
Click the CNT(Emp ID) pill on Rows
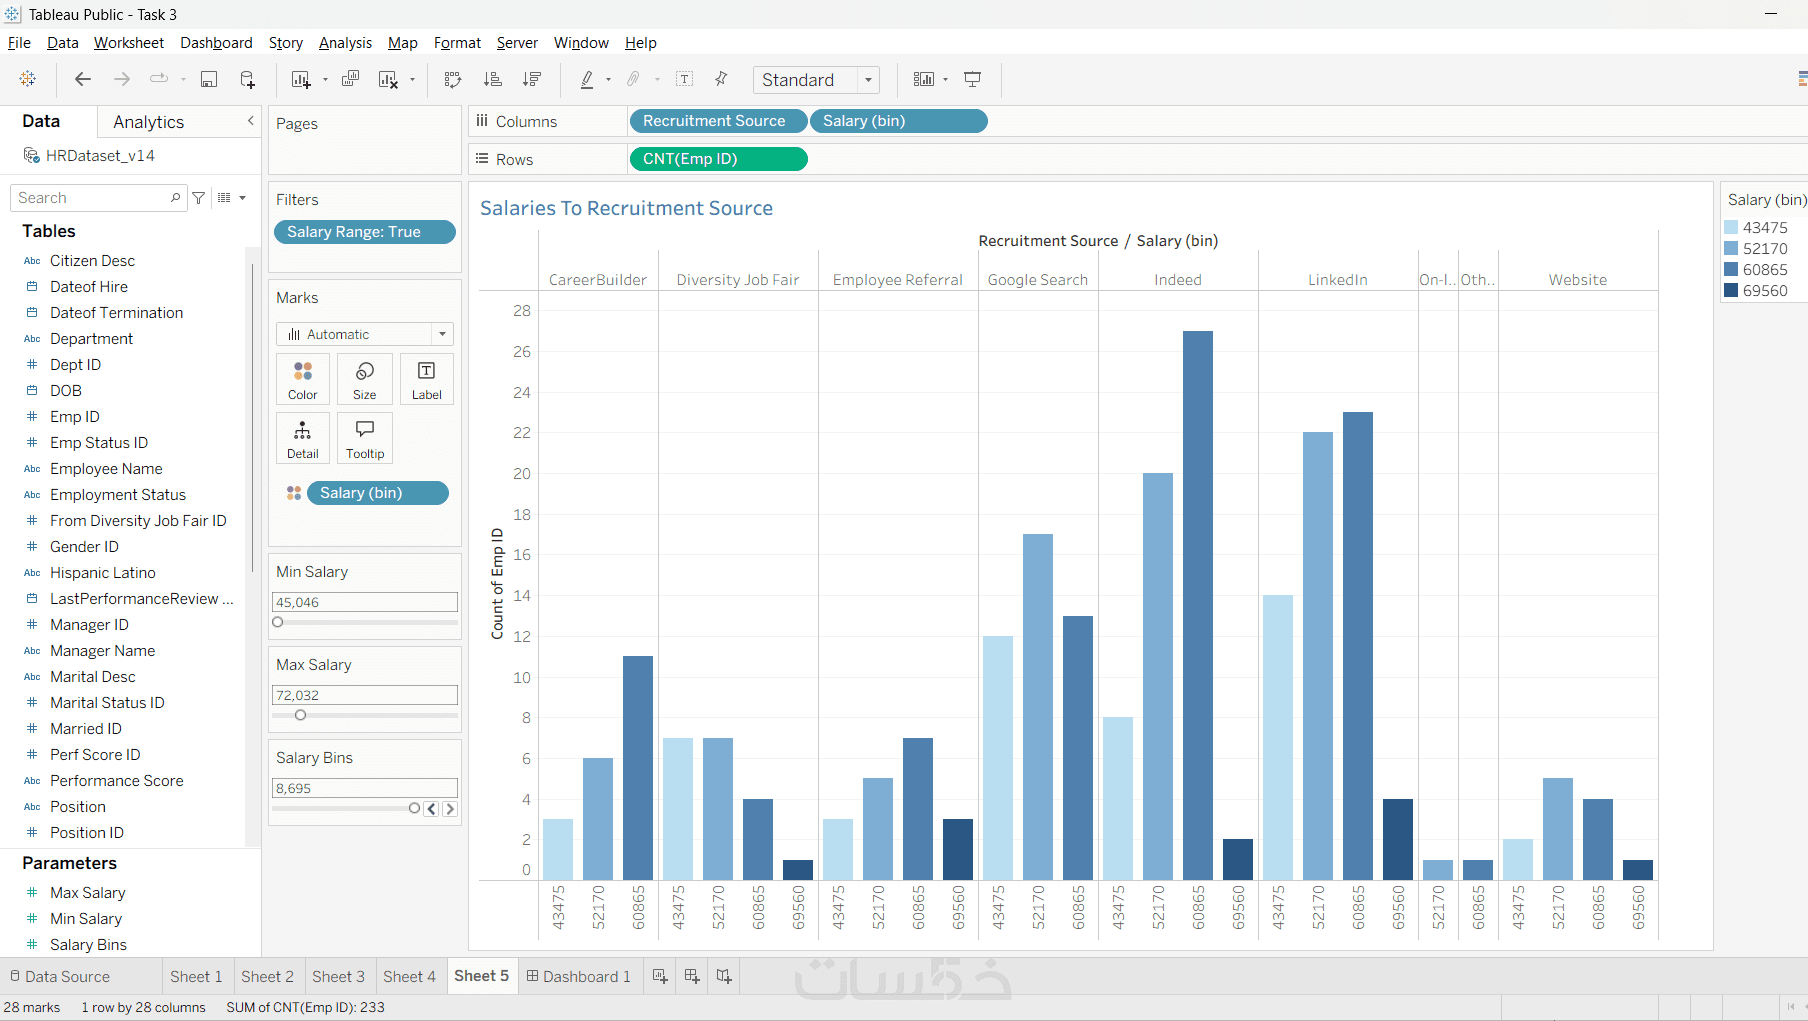pos(718,159)
